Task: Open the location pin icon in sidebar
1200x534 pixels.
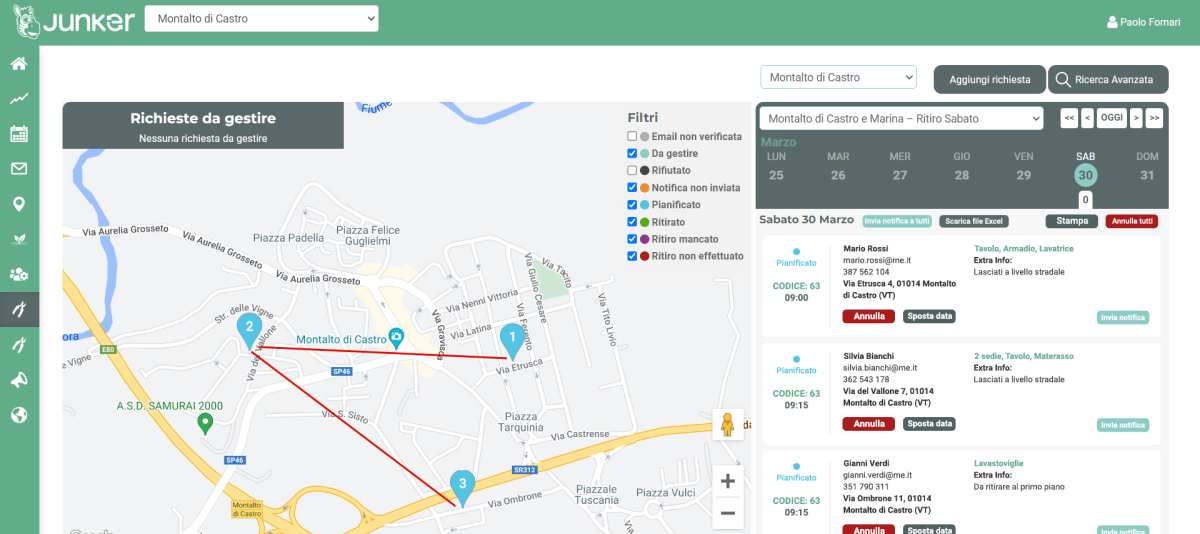Action: click(x=18, y=204)
